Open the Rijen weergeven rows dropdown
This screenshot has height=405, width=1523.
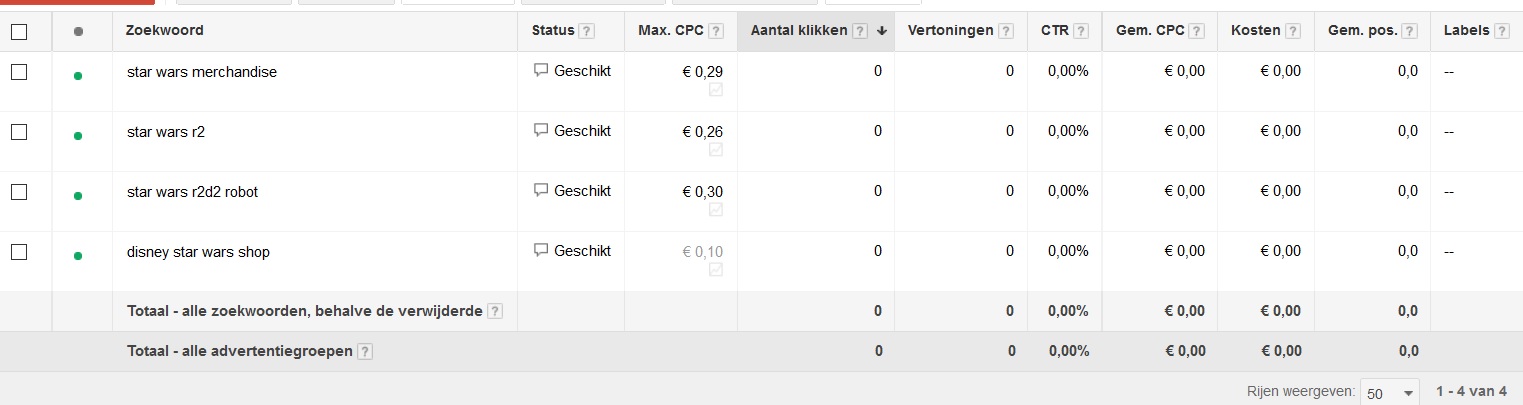coord(1390,392)
